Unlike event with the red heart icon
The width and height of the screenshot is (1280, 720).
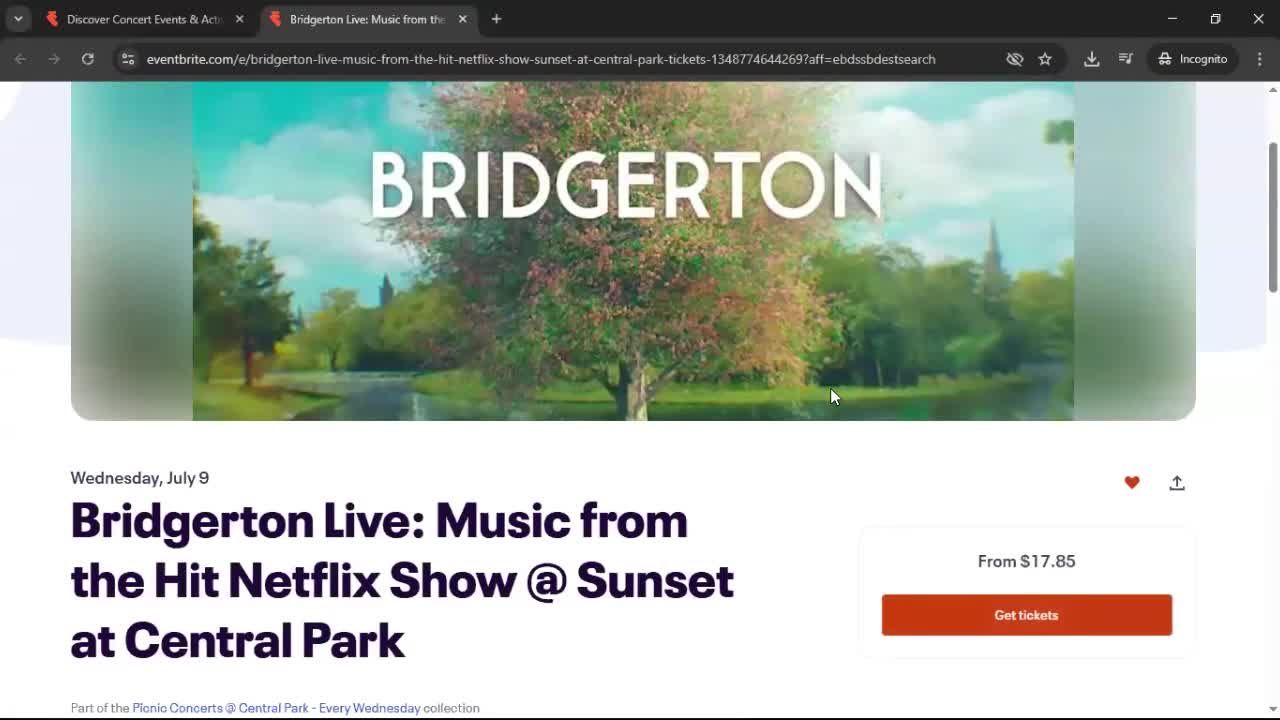(x=1132, y=482)
